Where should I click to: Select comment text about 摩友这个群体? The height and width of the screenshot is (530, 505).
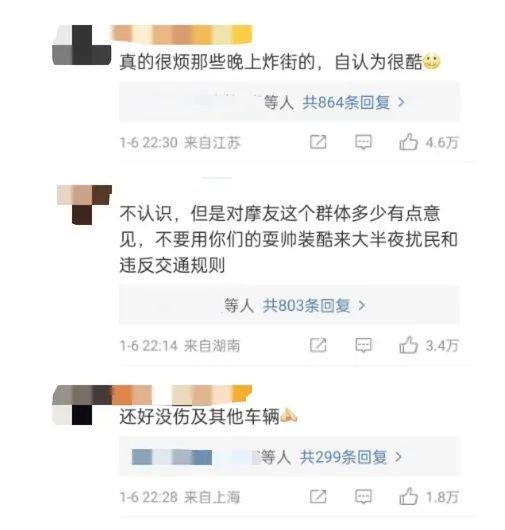288,239
